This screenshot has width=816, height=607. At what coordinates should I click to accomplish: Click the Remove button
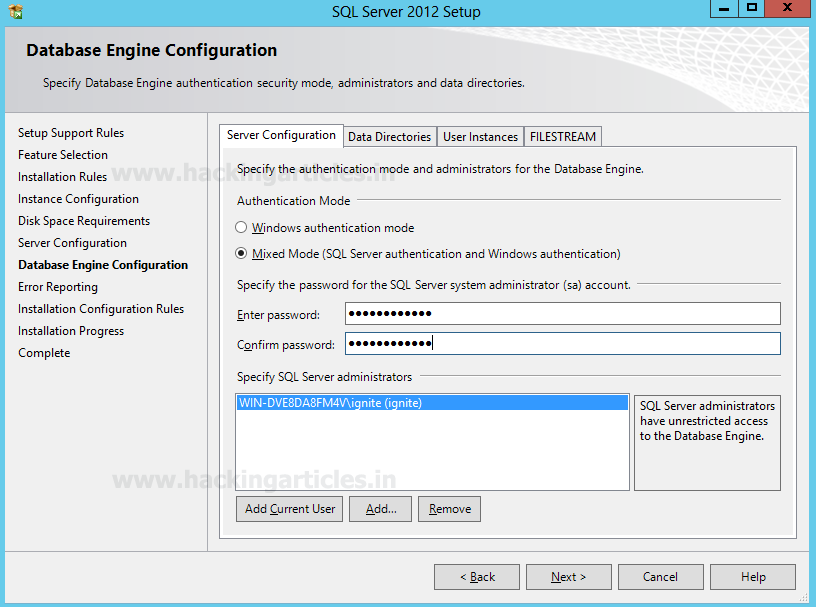[x=450, y=509]
